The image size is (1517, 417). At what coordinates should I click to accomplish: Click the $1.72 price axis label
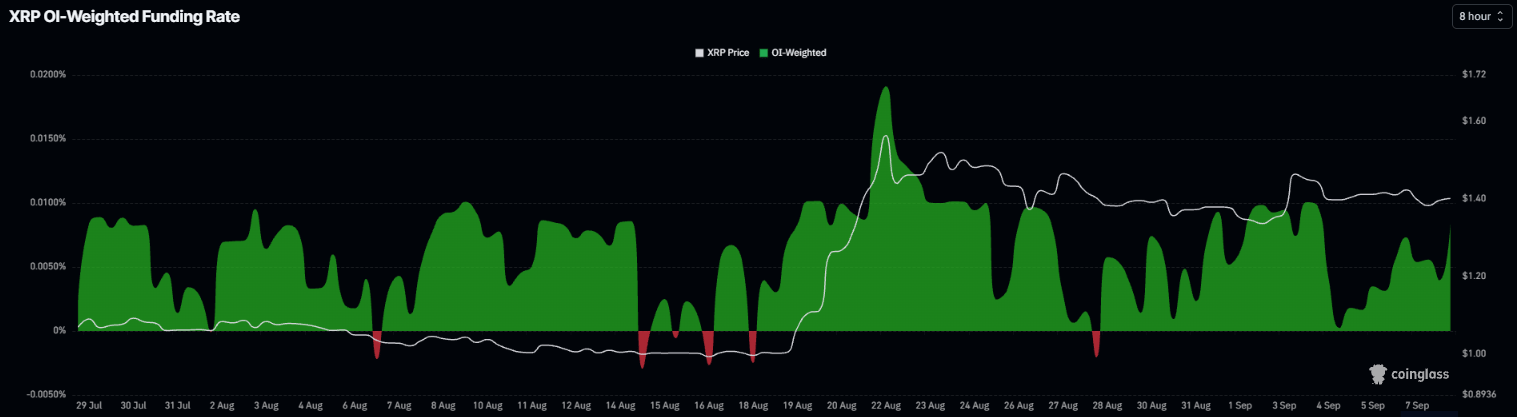click(x=1474, y=75)
